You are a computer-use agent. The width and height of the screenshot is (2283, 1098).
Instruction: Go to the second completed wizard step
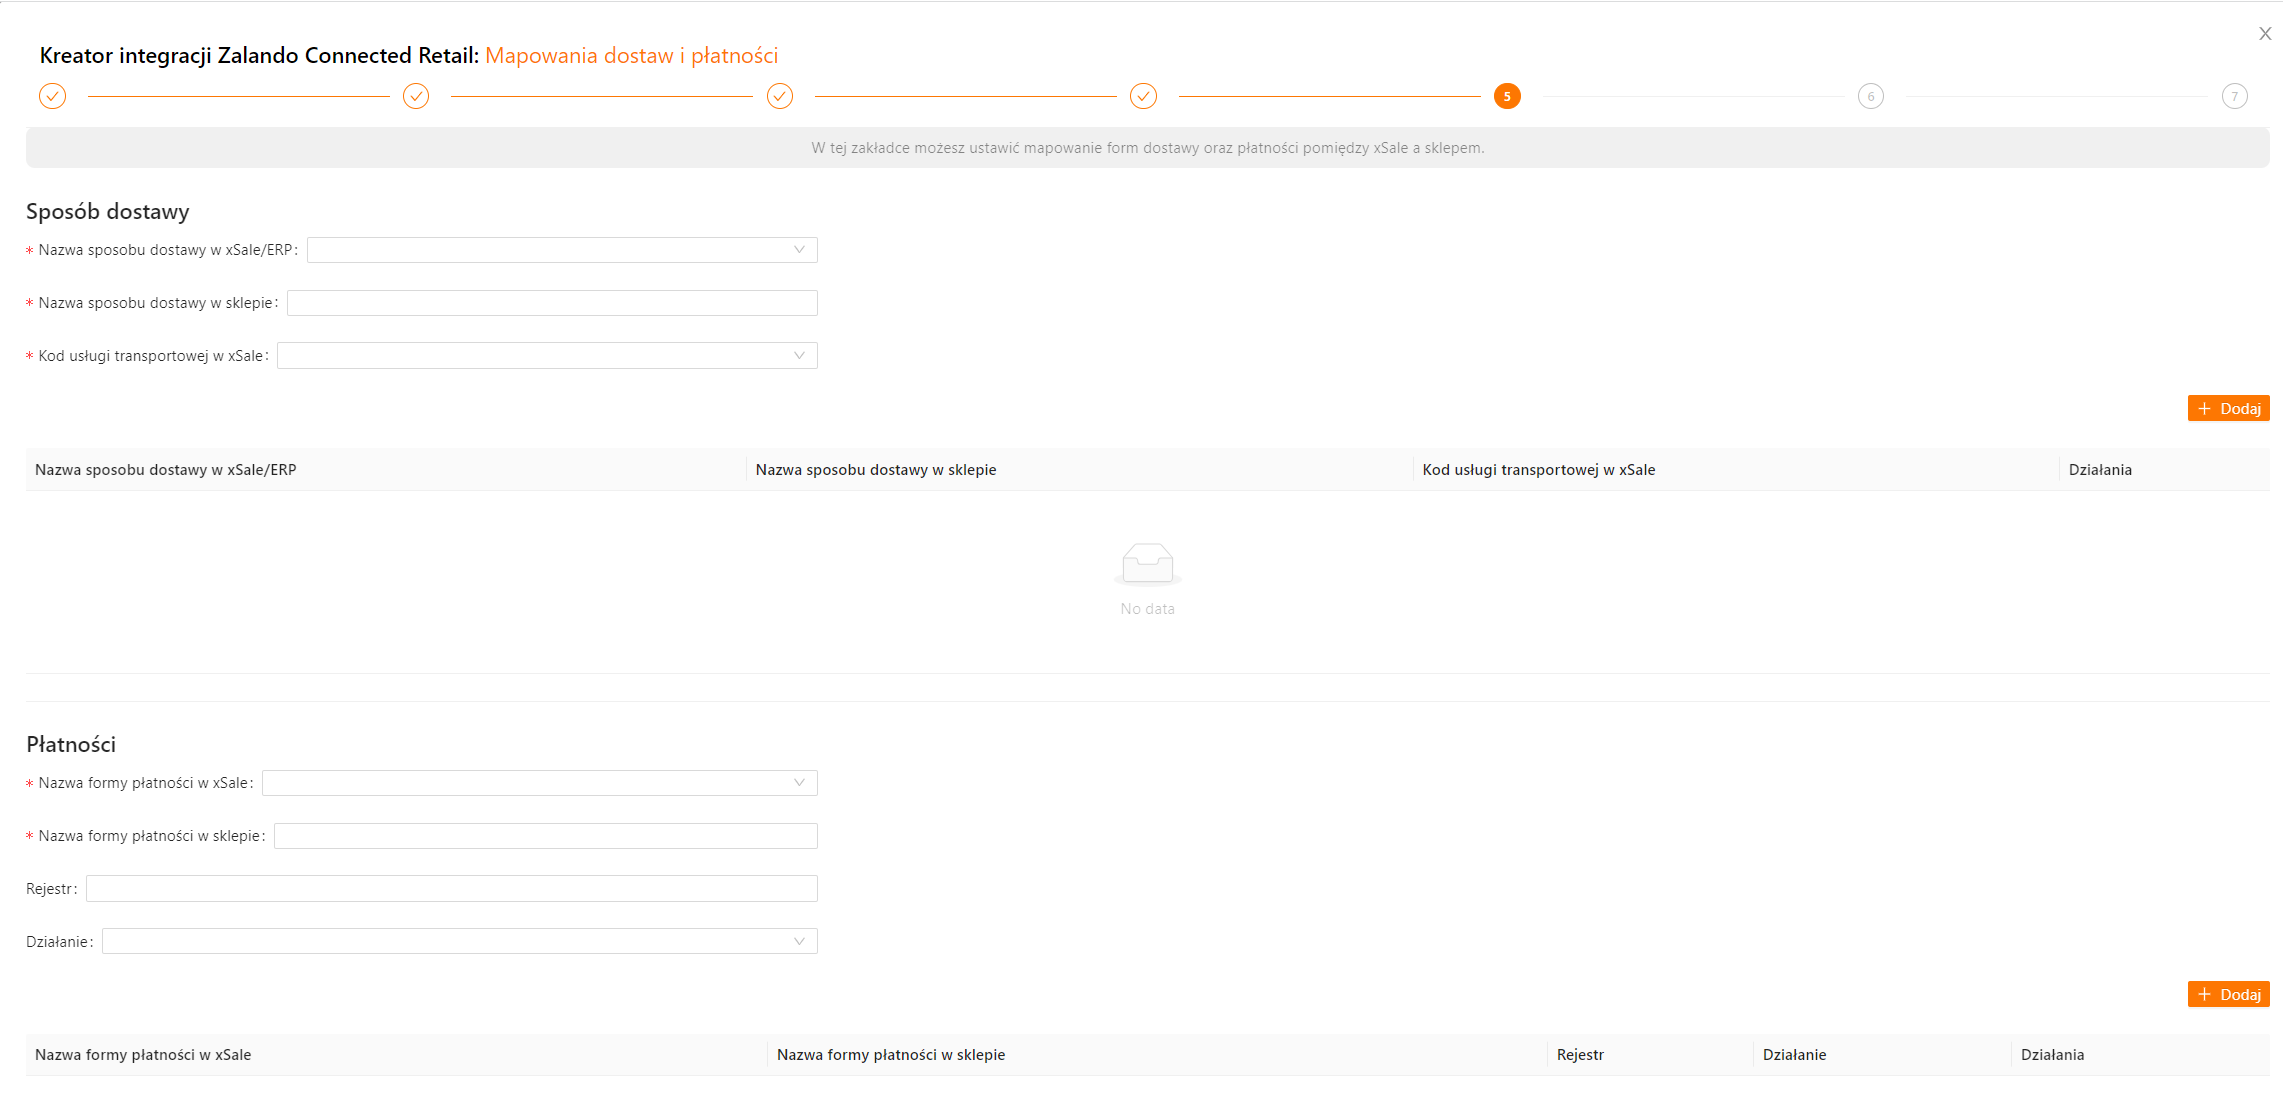click(x=416, y=96)
